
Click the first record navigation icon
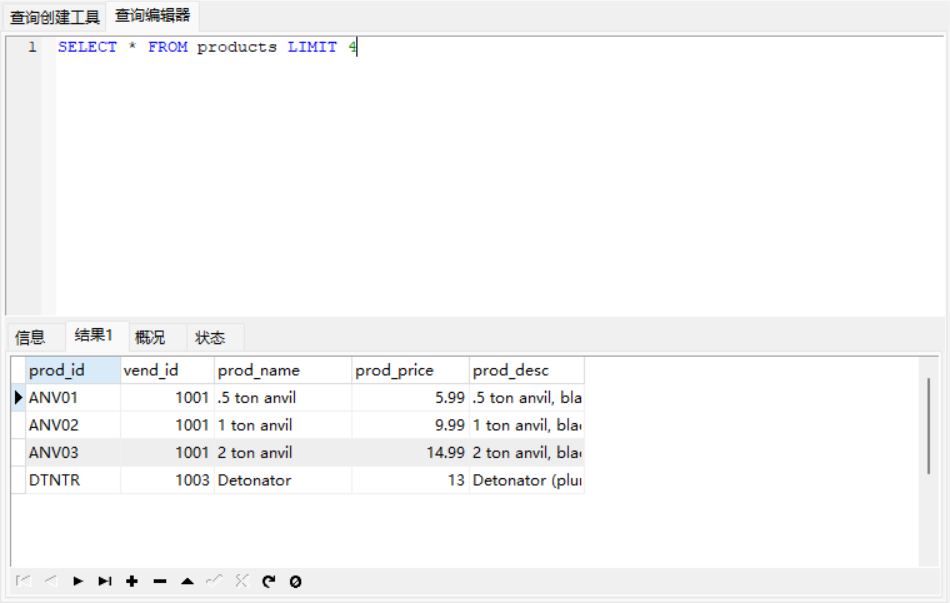24,581
